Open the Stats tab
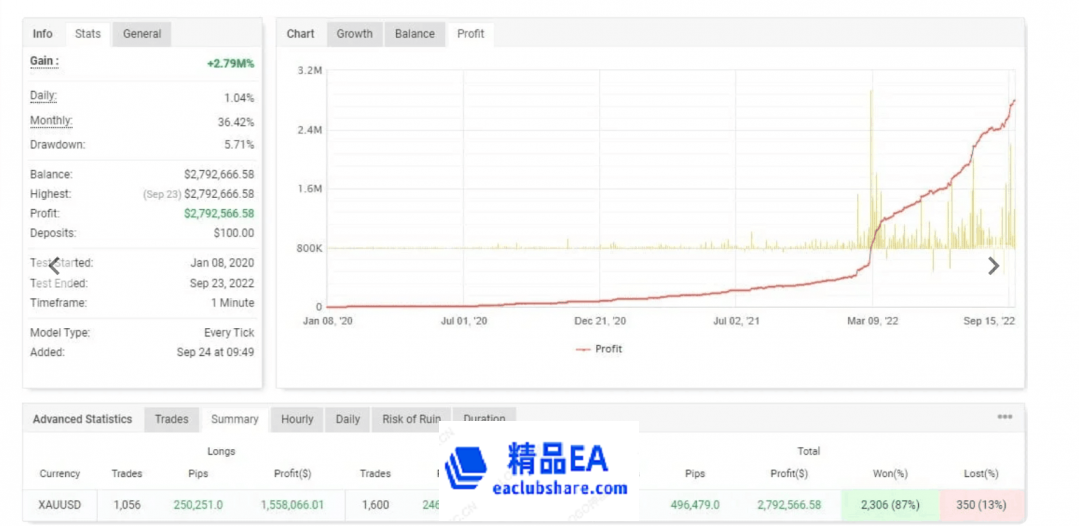This screenshot has height=526, width=1079. coord(88,34)
